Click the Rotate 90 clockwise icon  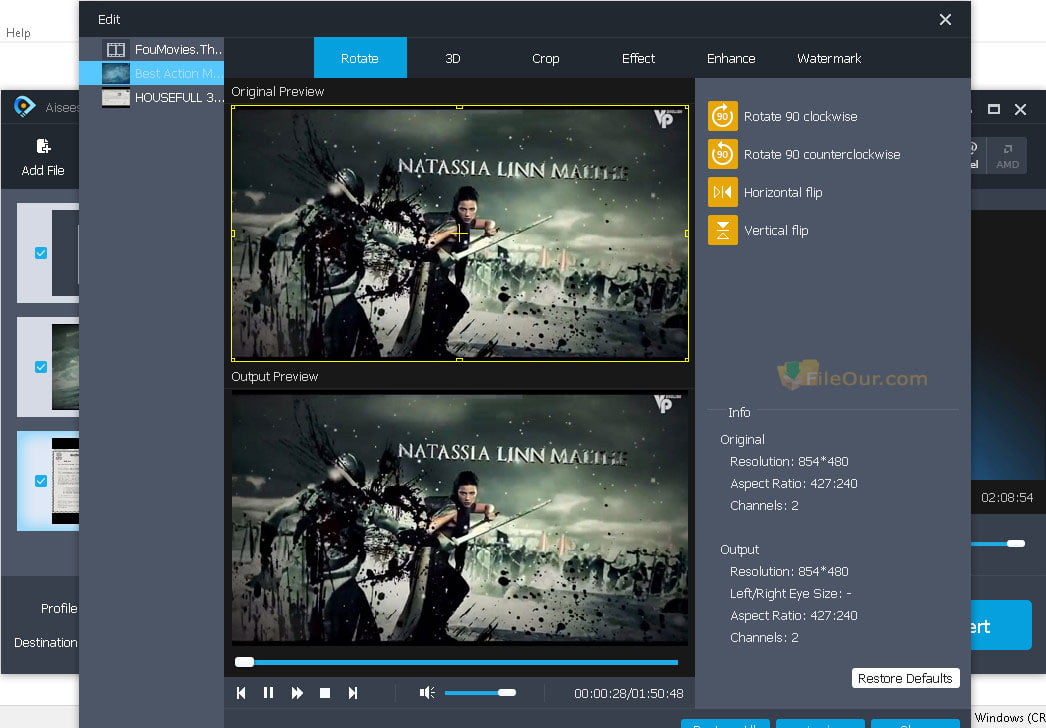[722, 116]
